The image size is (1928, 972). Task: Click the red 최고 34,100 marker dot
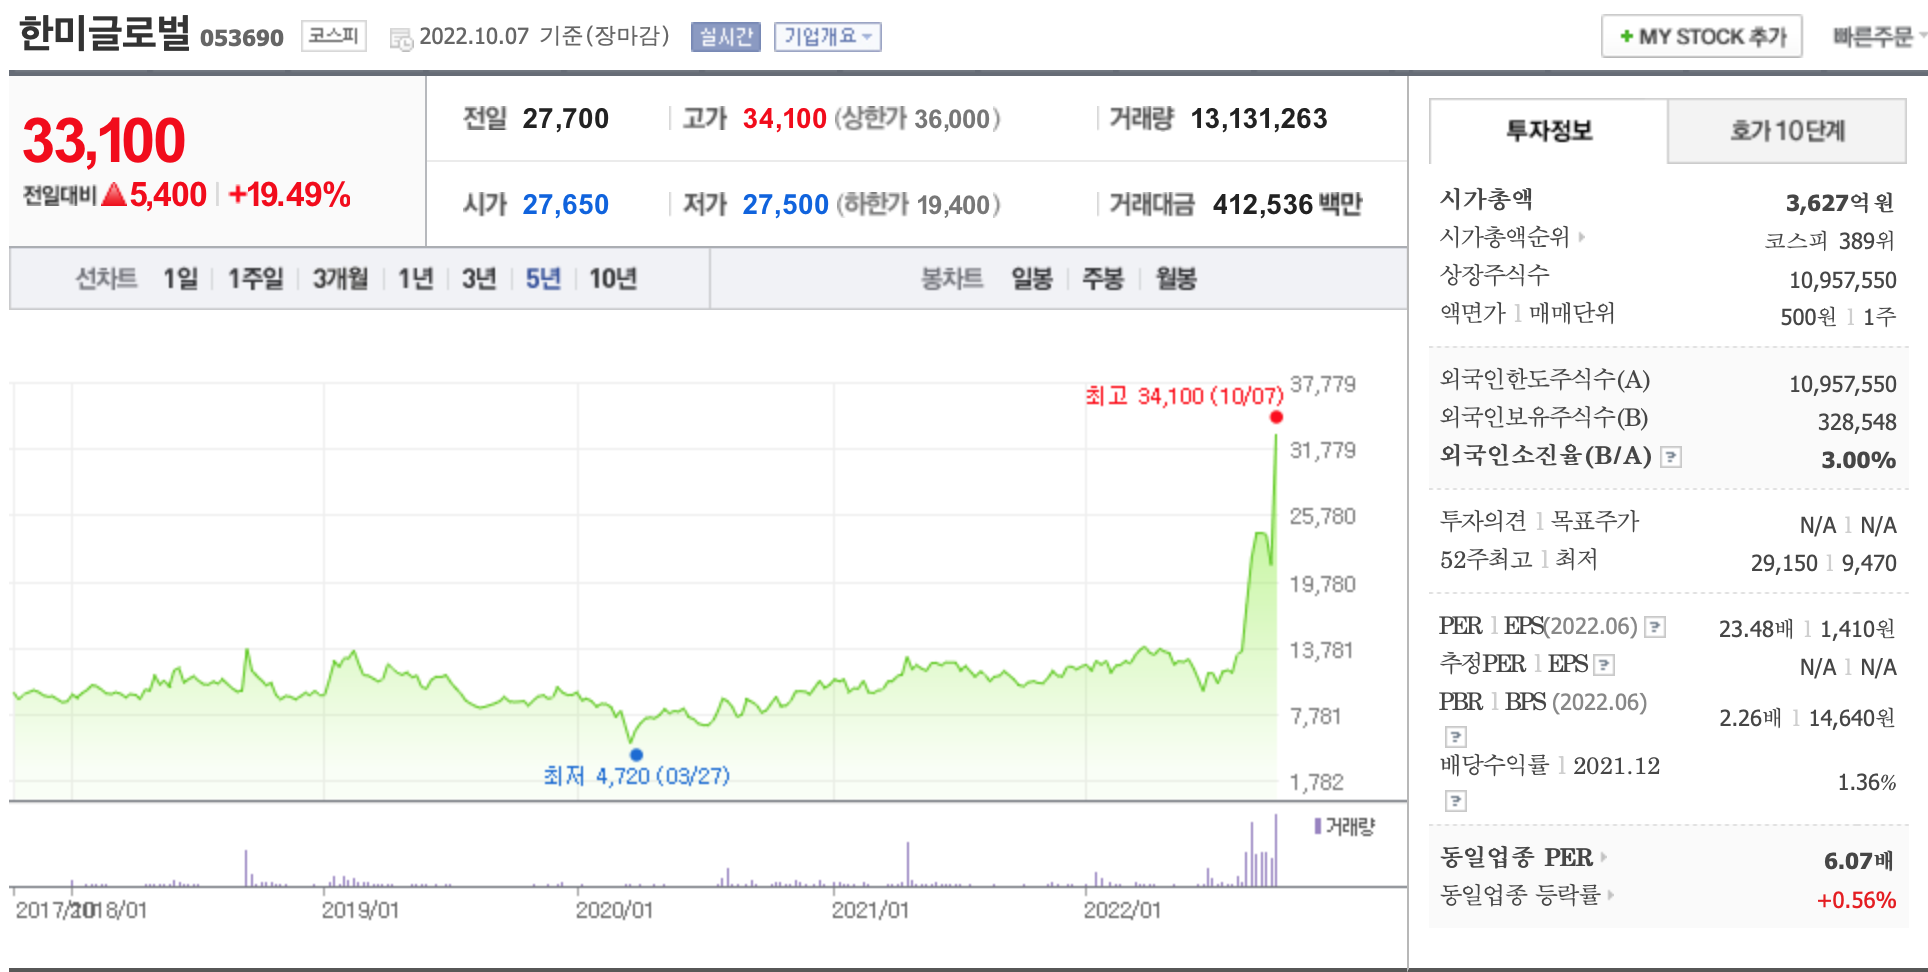pyautogui.click(x=1276, y=417)
